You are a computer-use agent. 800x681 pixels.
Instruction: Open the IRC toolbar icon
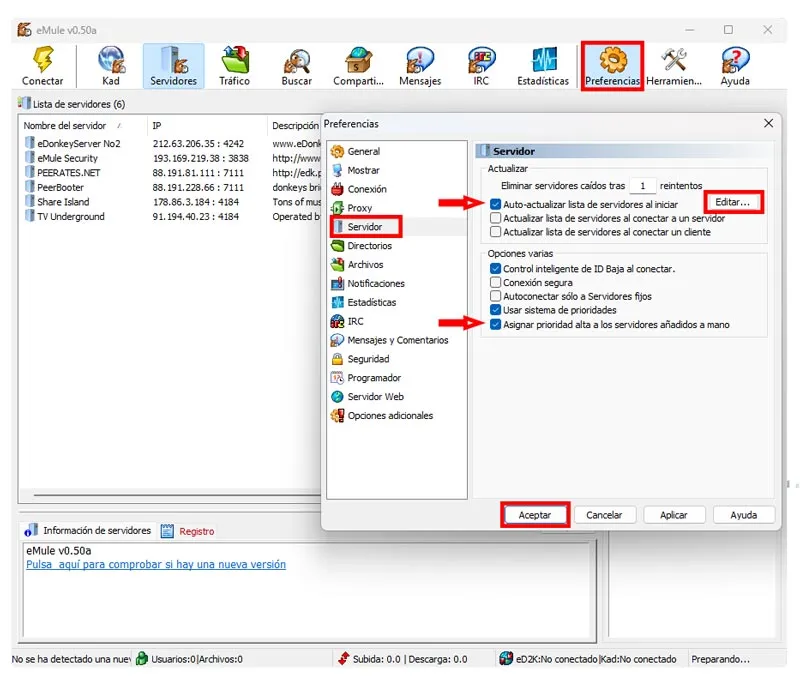[x=481, y=66]
